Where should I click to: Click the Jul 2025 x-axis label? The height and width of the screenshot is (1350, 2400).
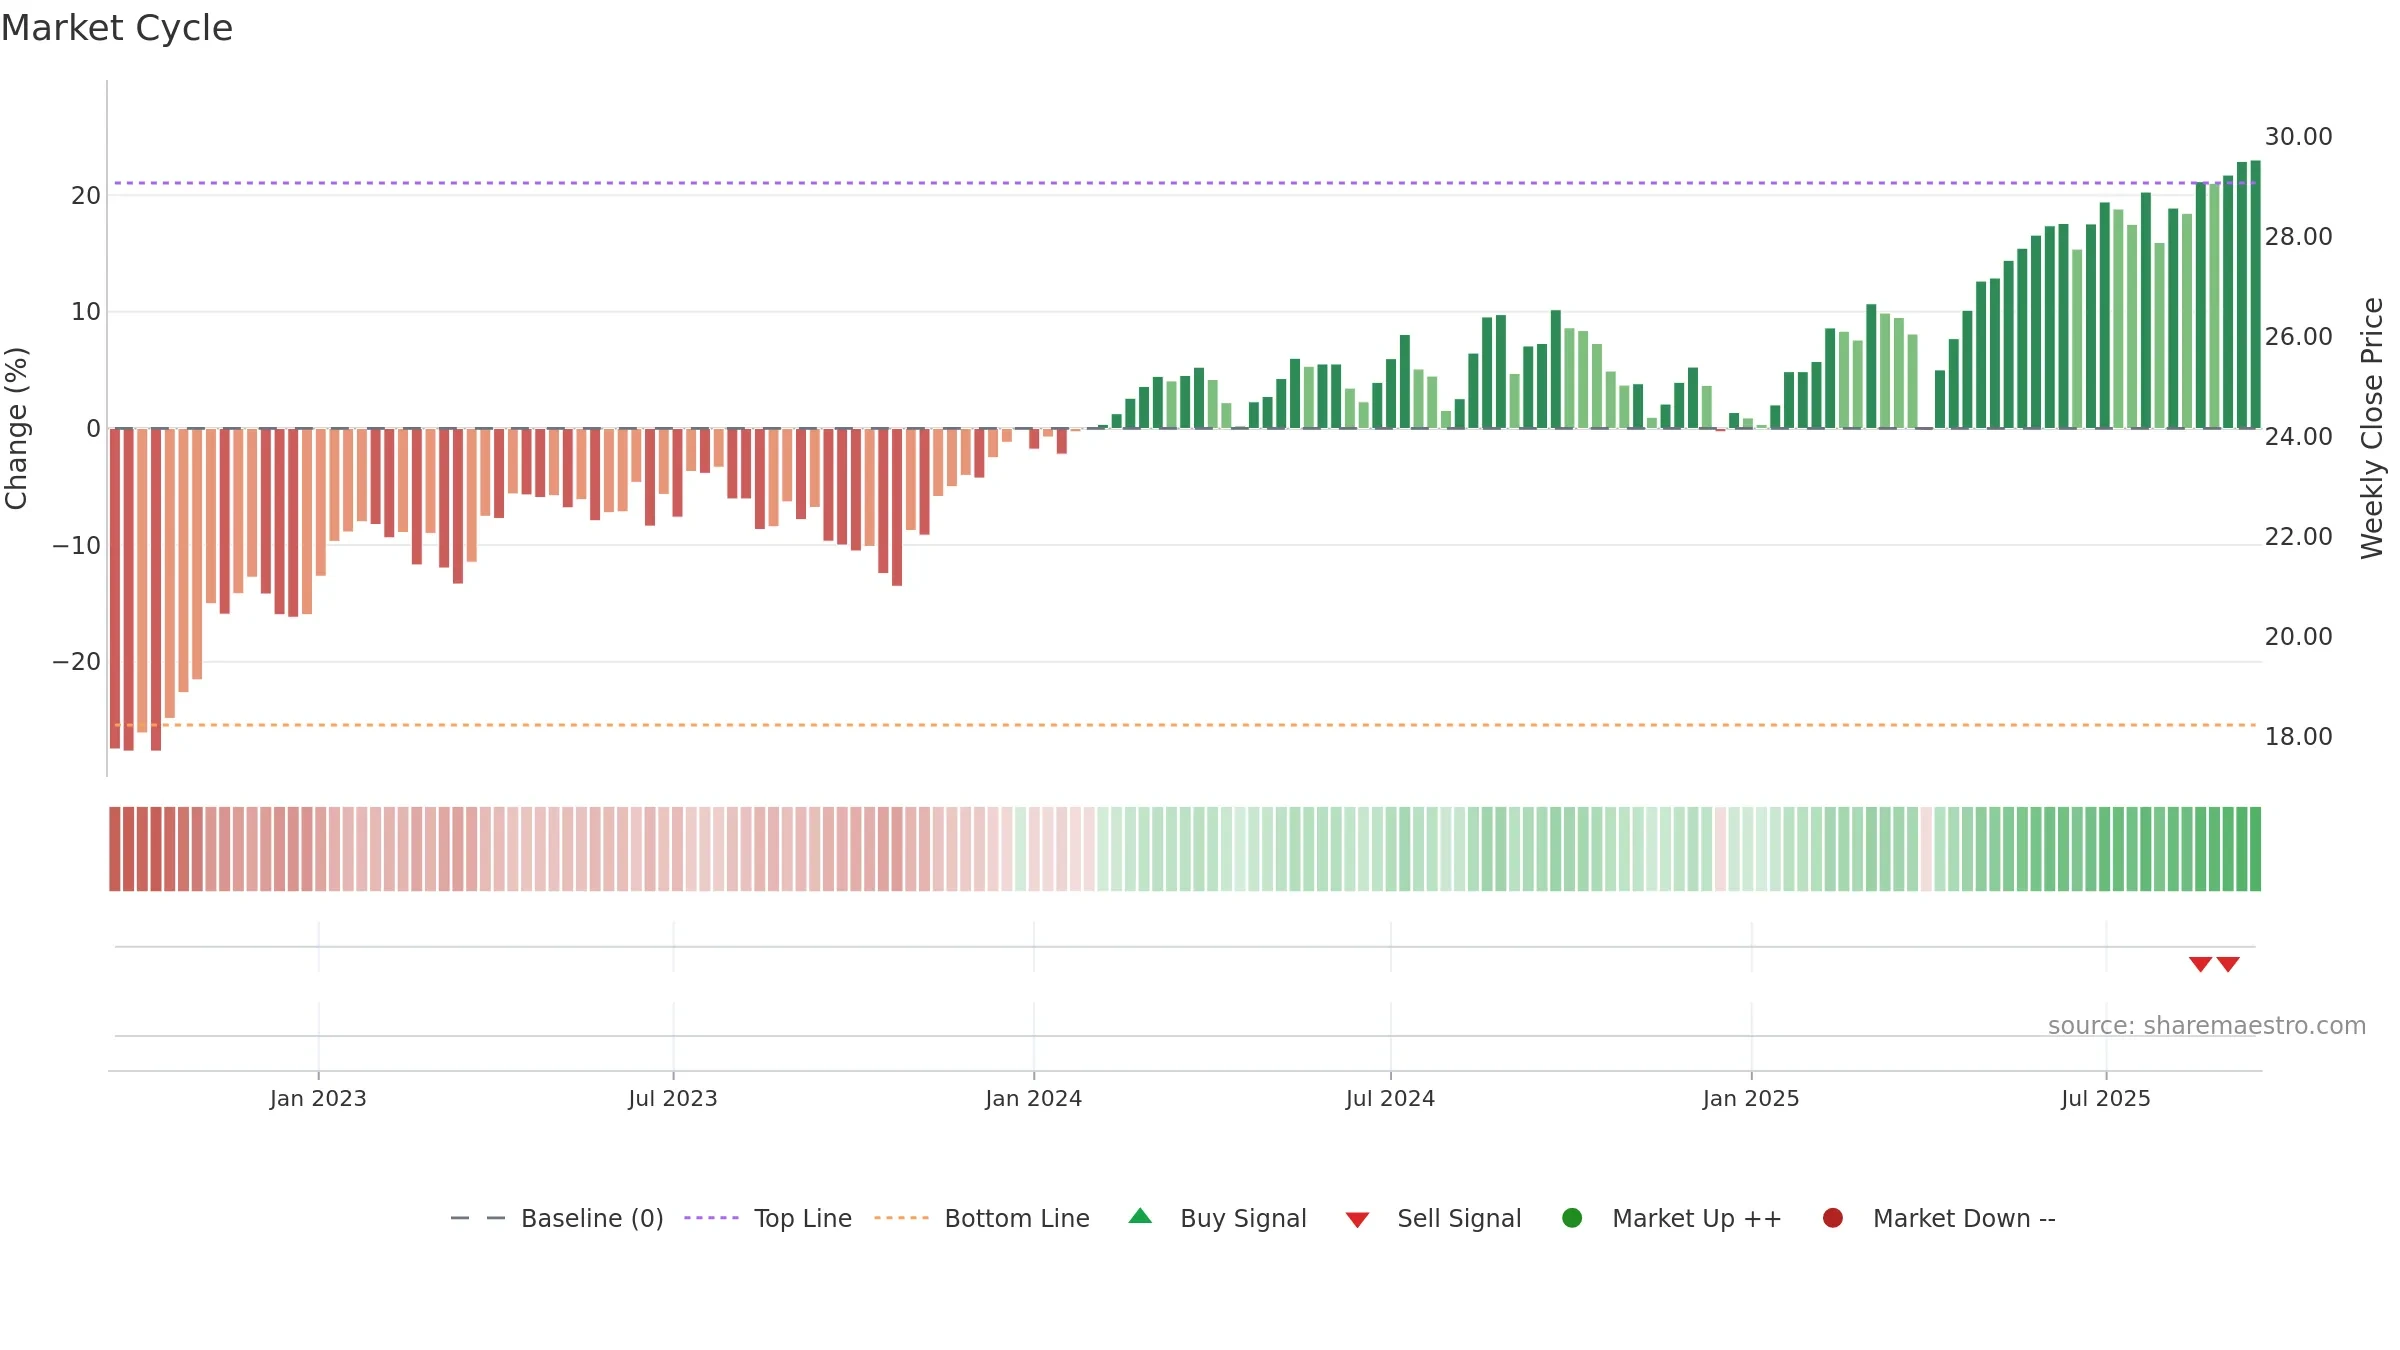(2105, 1098)
